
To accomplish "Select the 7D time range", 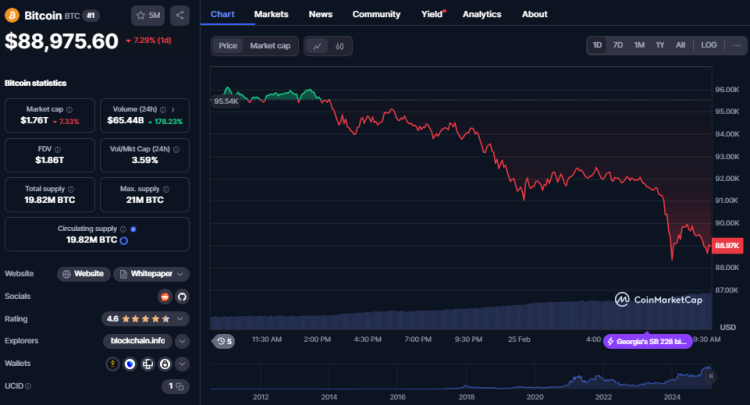I will coord(618,45).
